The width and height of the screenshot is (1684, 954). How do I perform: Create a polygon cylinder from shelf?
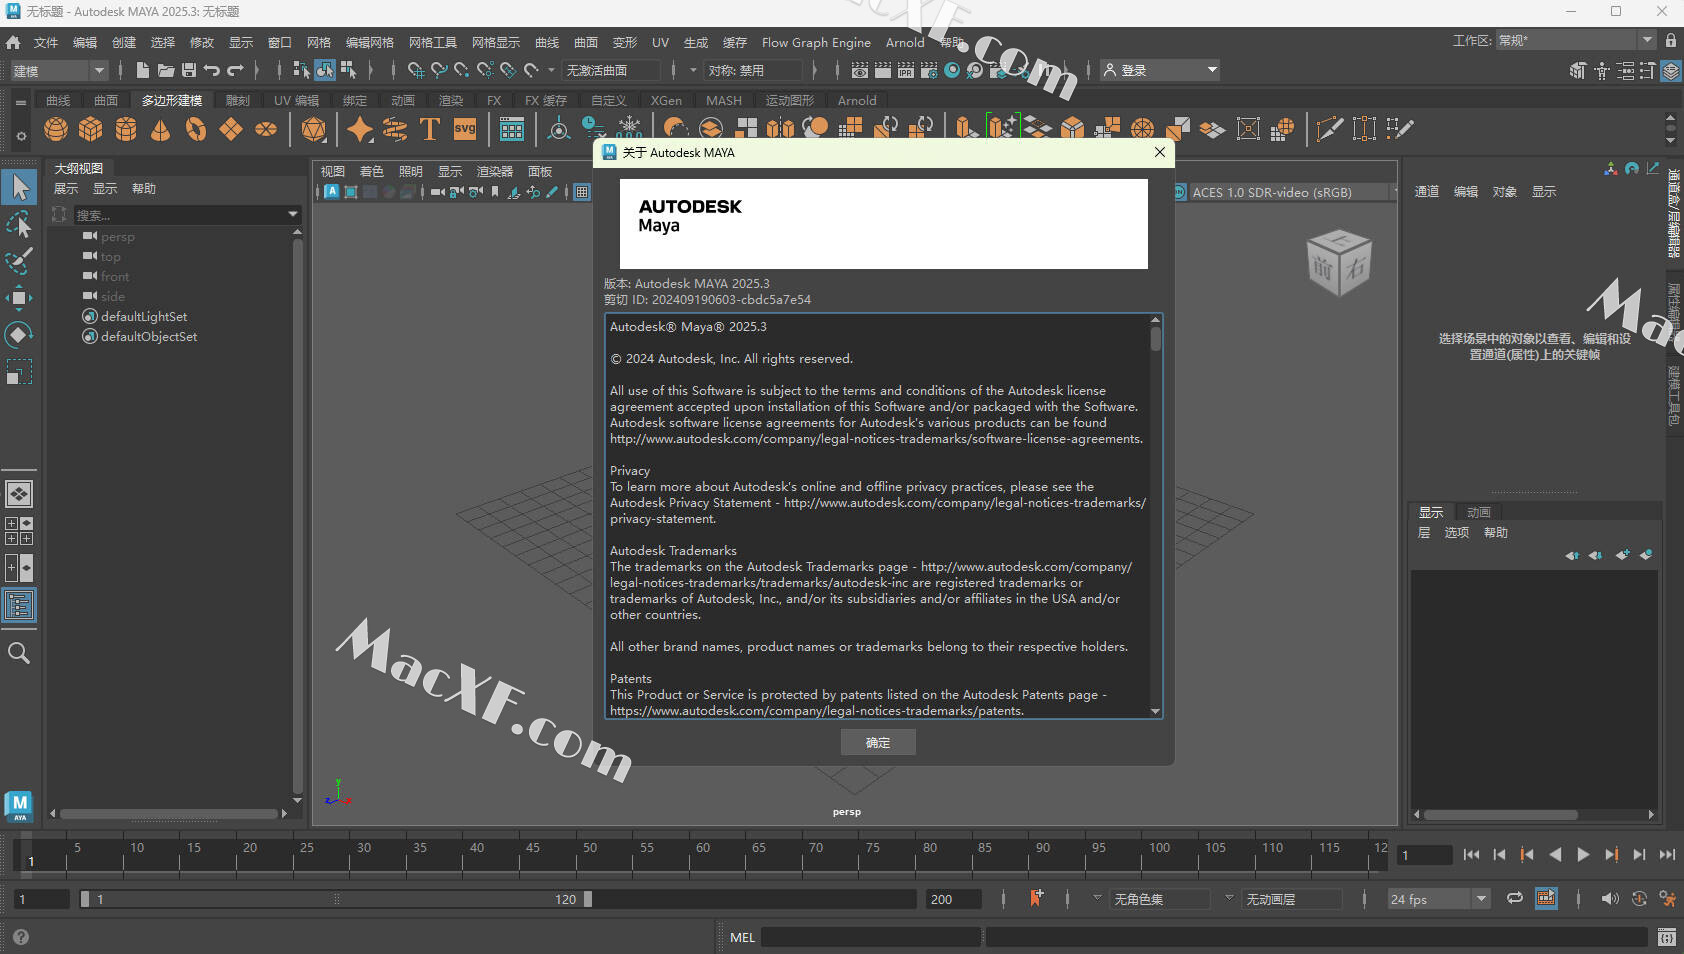pos(126,129)
